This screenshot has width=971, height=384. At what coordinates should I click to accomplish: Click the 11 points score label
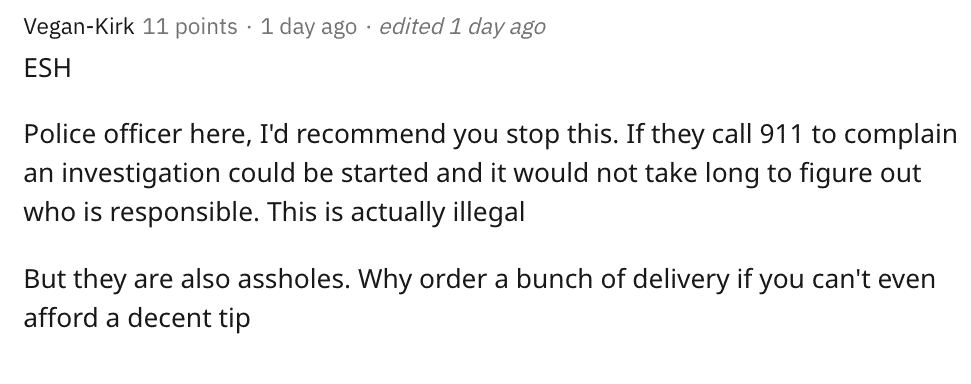(x=190, y=27)
